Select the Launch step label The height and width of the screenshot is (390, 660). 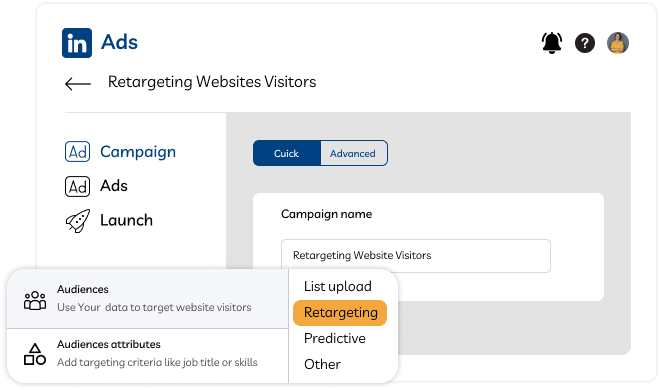point(126,220)
